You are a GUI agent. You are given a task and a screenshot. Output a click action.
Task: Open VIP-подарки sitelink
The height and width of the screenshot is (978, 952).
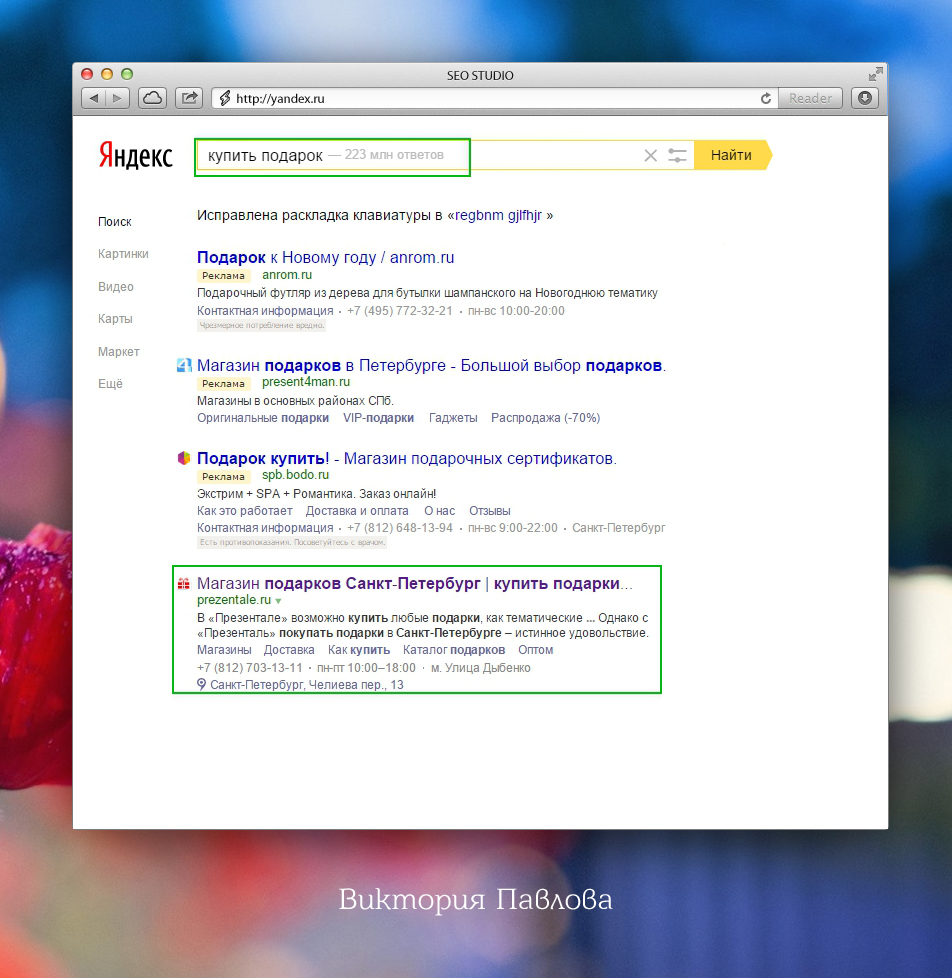pyautogui.click(x=378, y=418)
